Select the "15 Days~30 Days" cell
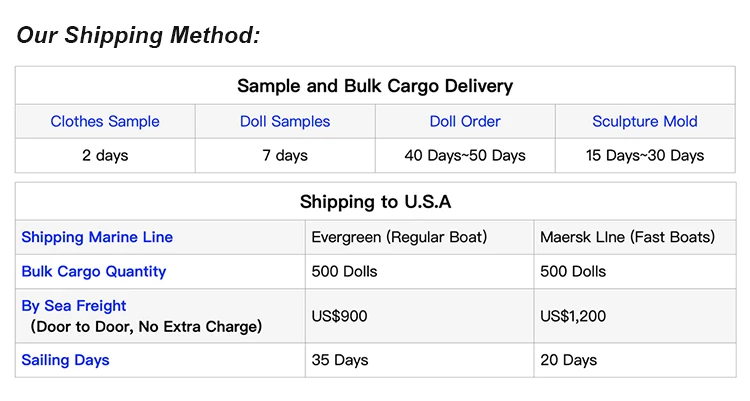Screen dimensions: 750x401 point(645,155)
